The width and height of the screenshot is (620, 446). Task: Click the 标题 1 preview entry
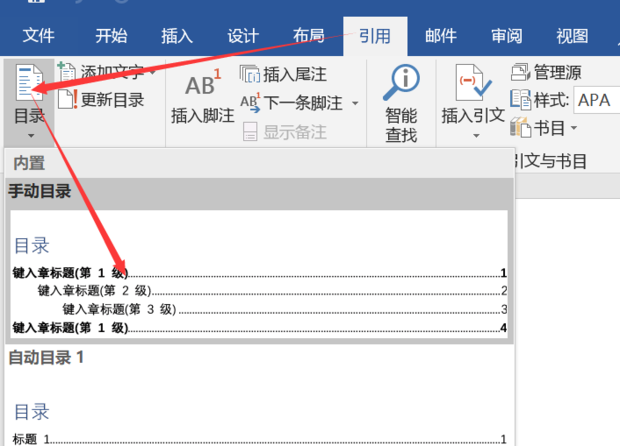pyautogui.click(x=259, y=439)
